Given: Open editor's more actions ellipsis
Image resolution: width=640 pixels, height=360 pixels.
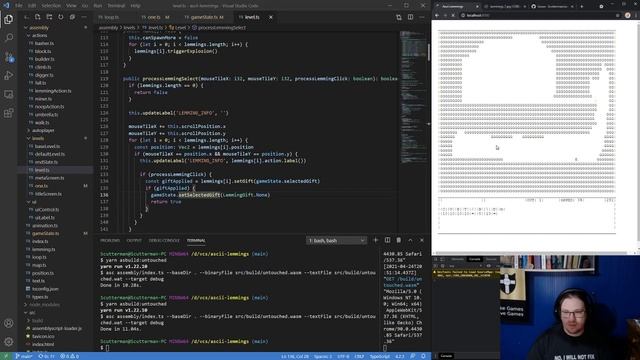Looking at the screenshot, I should click(422, 17).
